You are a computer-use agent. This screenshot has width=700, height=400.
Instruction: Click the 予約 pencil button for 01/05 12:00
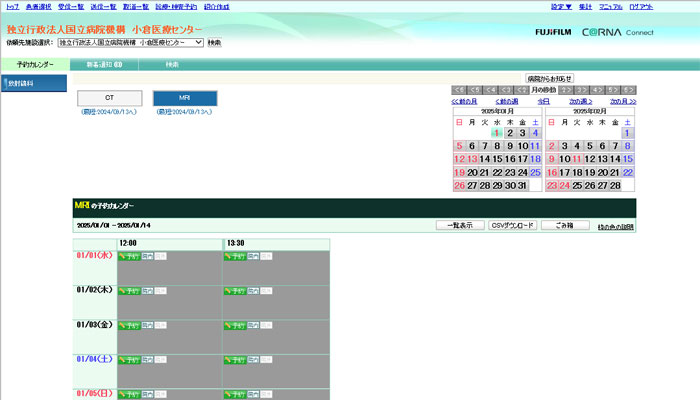129,395
